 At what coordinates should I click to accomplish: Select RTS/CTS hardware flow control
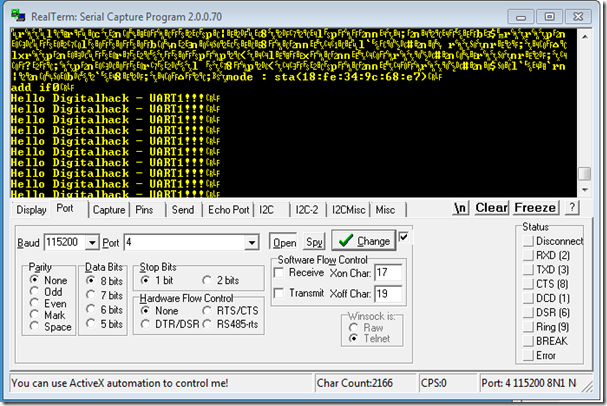pyautogui.click(x=231, y=311)
